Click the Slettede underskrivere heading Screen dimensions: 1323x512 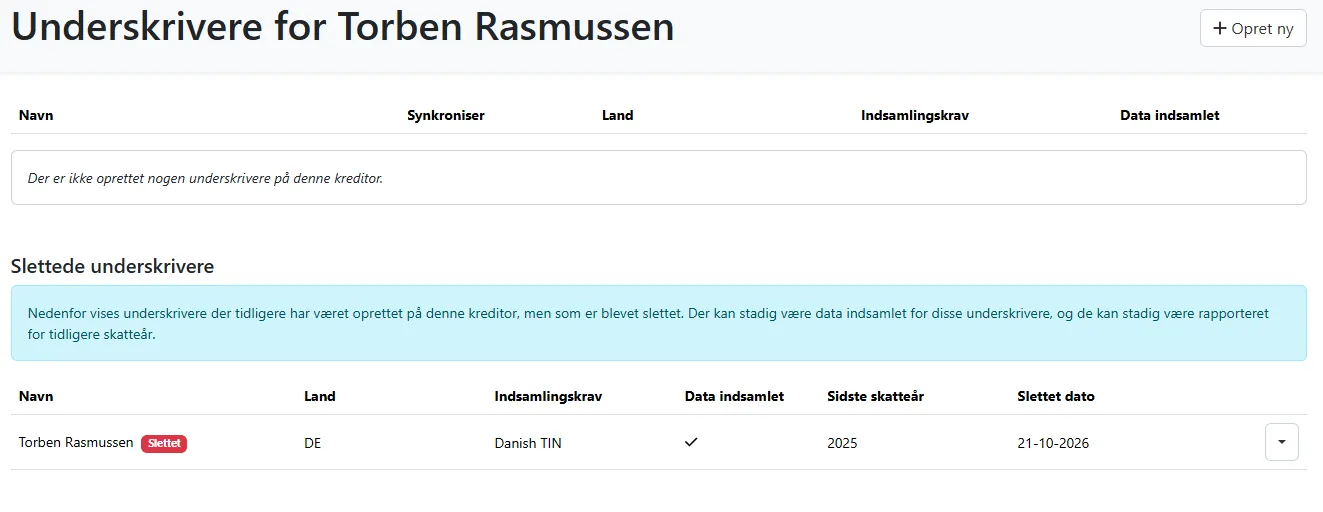(x=112, y=266)
